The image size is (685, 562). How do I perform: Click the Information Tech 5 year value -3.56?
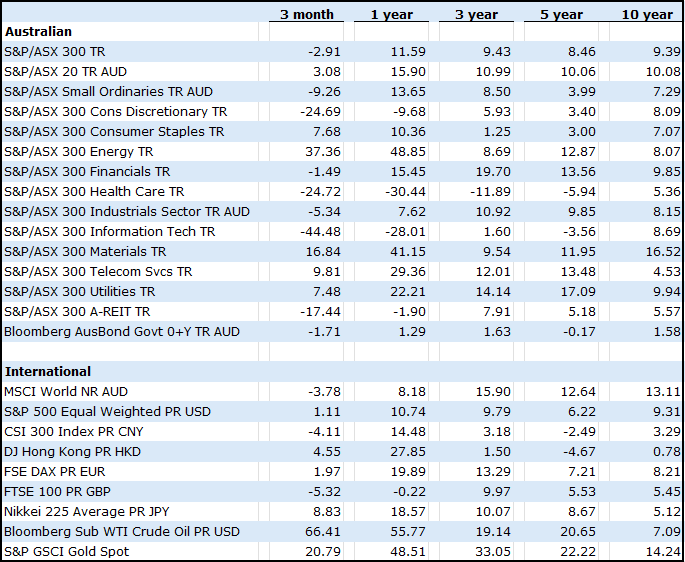(580, 232)
